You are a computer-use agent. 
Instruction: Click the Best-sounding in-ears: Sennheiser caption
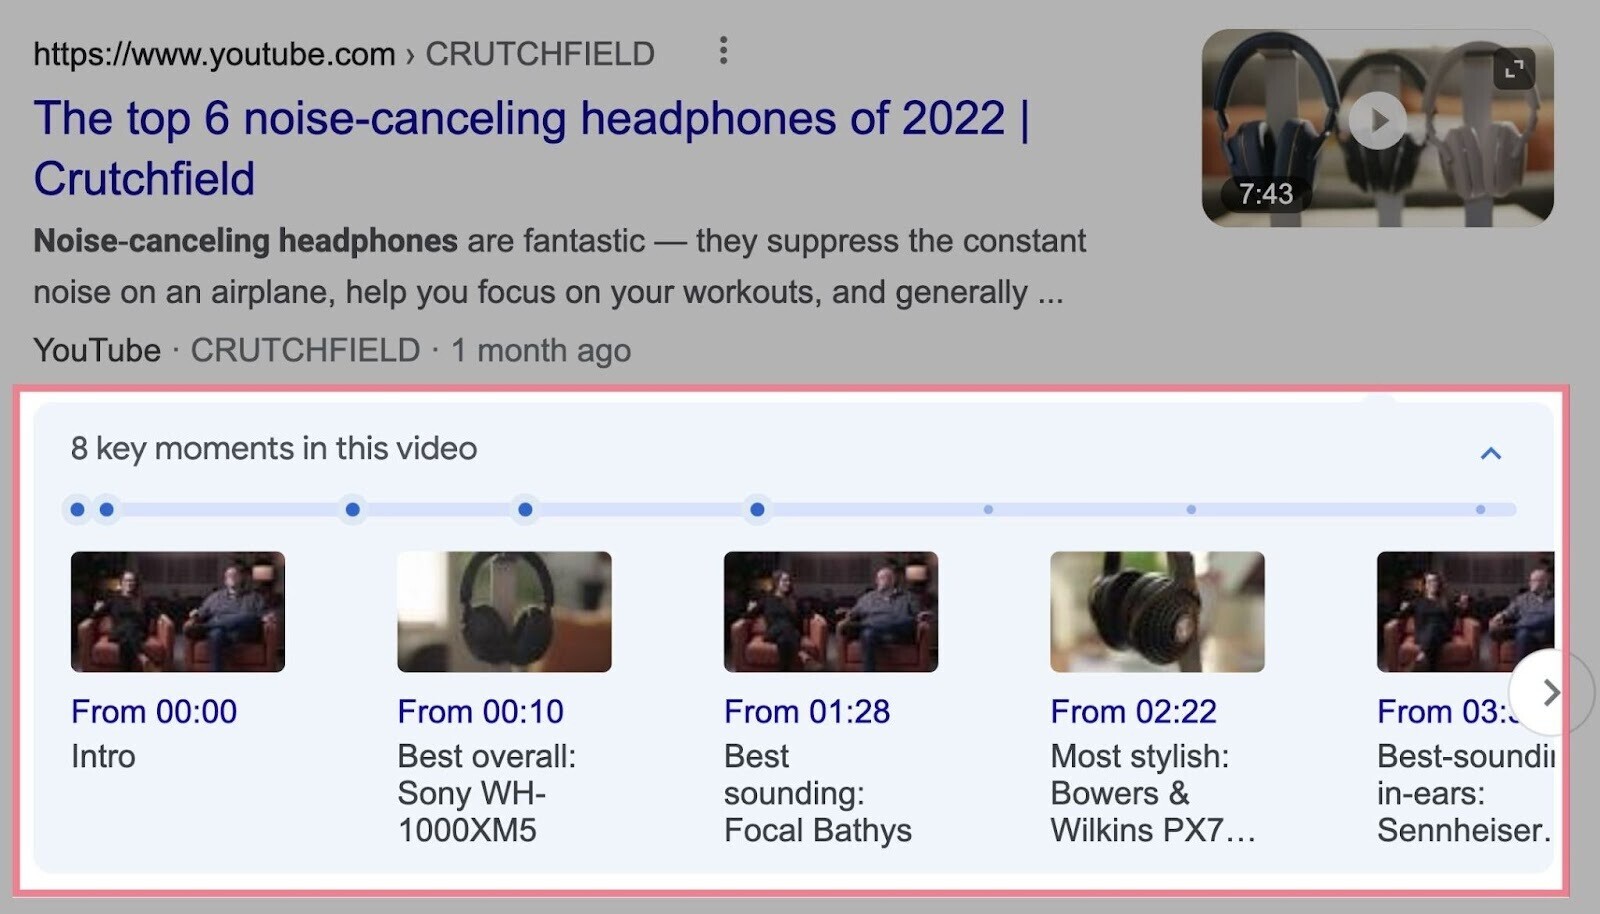tap(1465, 793)
